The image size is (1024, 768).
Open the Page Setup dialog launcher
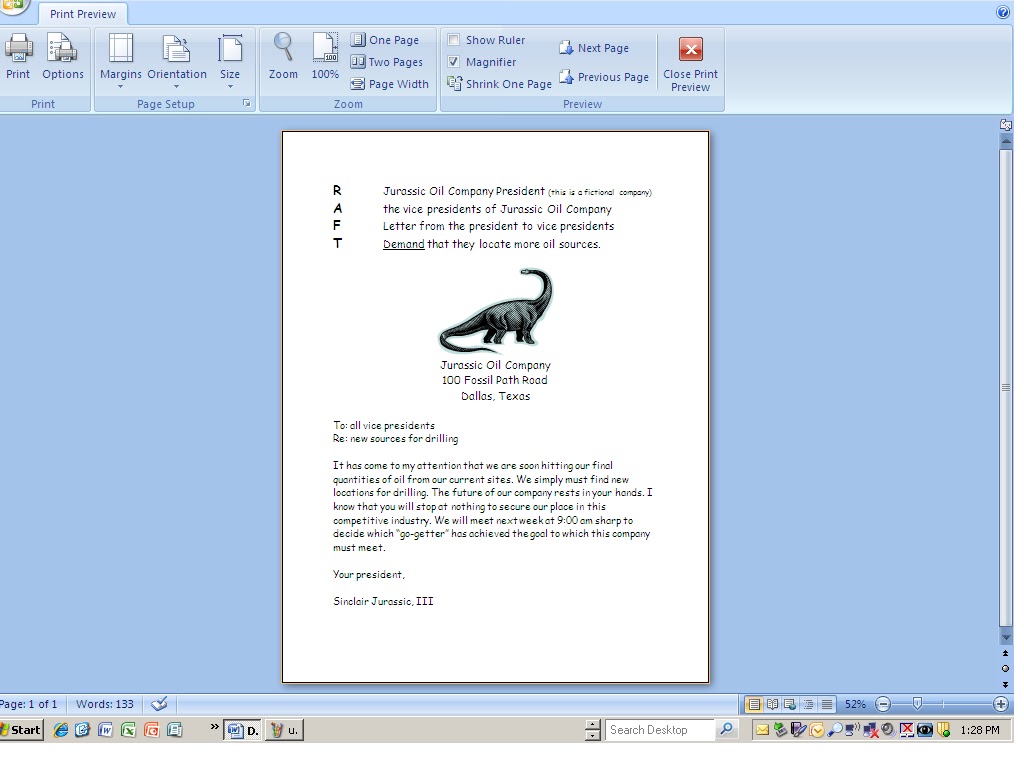pyautogui.click(x=247, y=103)
